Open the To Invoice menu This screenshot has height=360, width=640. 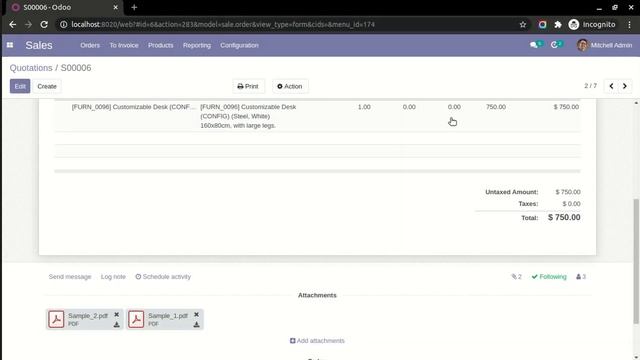(124, 45)
